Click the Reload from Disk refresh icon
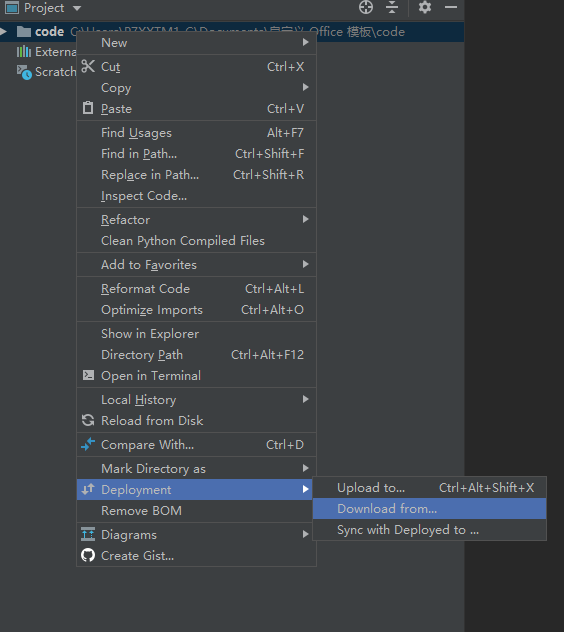This screenshot has width=564, height=632. (x=88, y=420)
